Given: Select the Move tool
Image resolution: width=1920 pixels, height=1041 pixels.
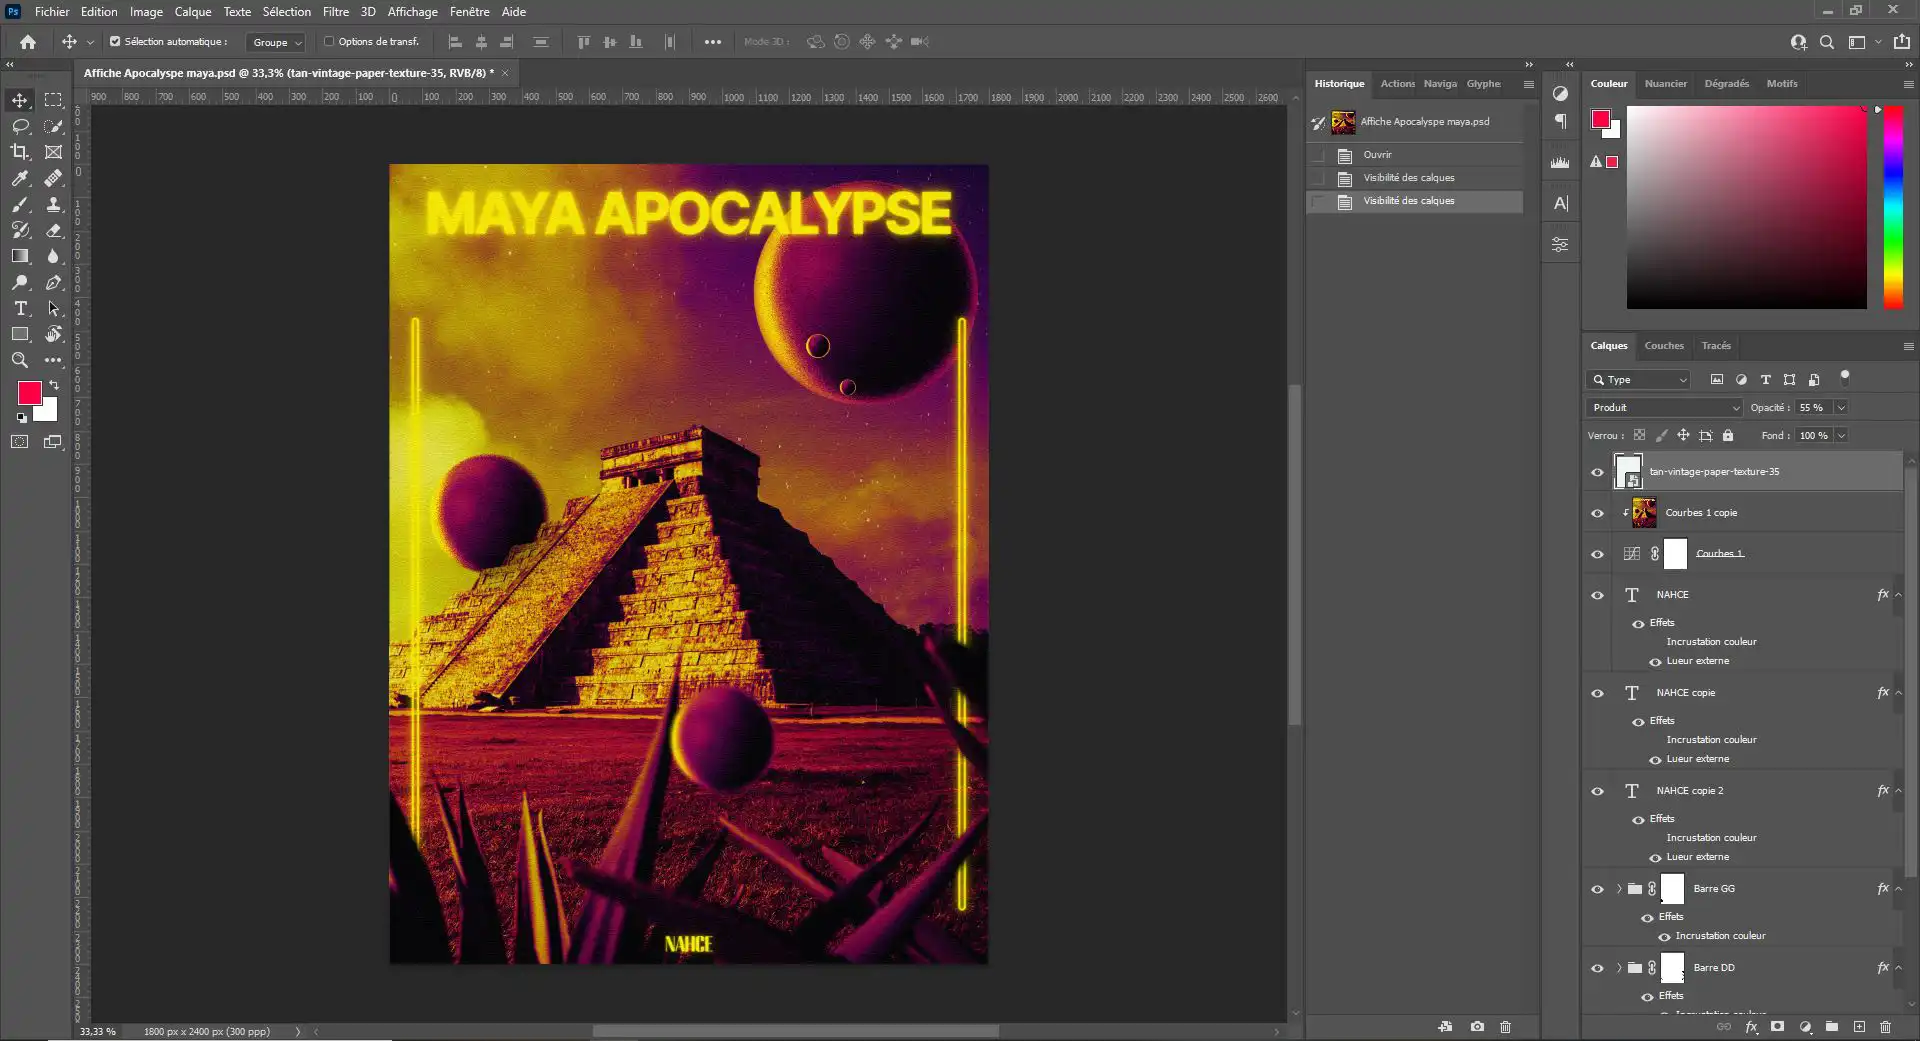Looking at the screenshot, I should (x=20, y=100).
